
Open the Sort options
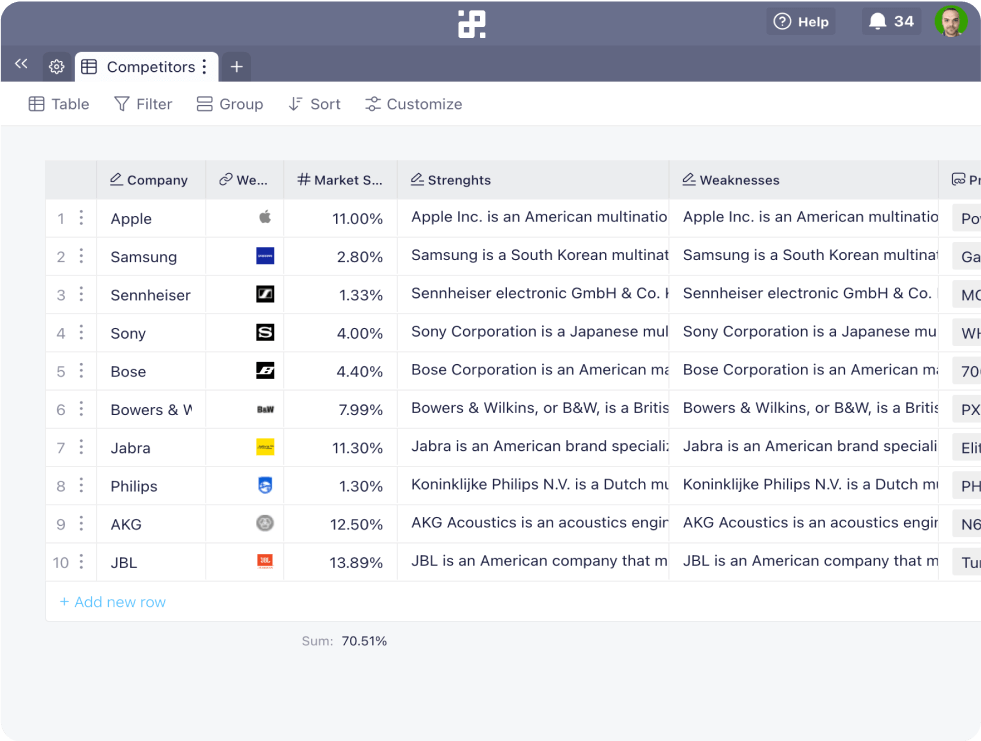coord(314,104)
